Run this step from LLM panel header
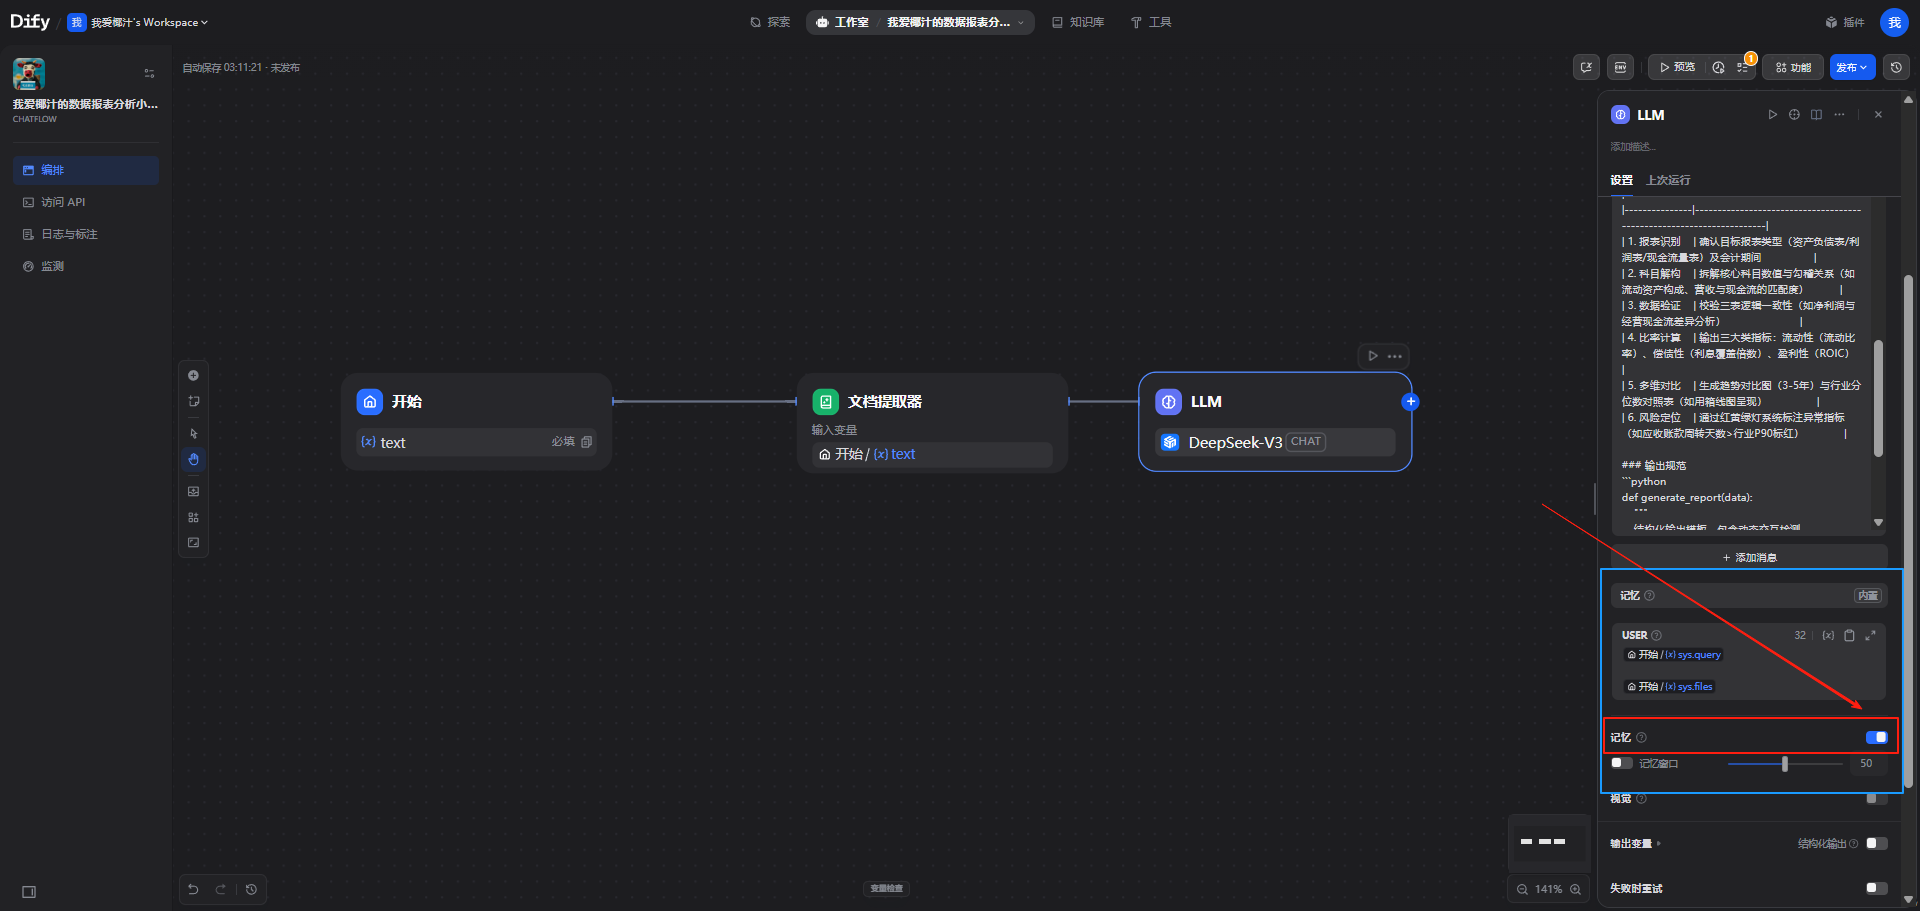The width and height of the screenshot is (1920, 911). 1772,115
